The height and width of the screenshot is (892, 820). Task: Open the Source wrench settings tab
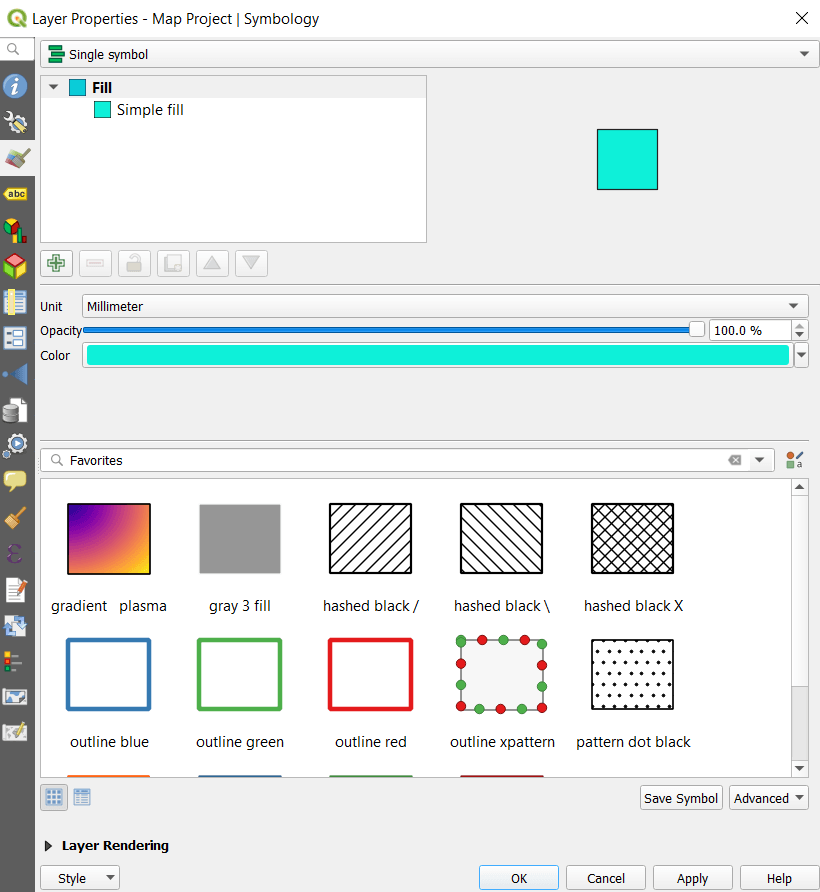click(15, 122)
